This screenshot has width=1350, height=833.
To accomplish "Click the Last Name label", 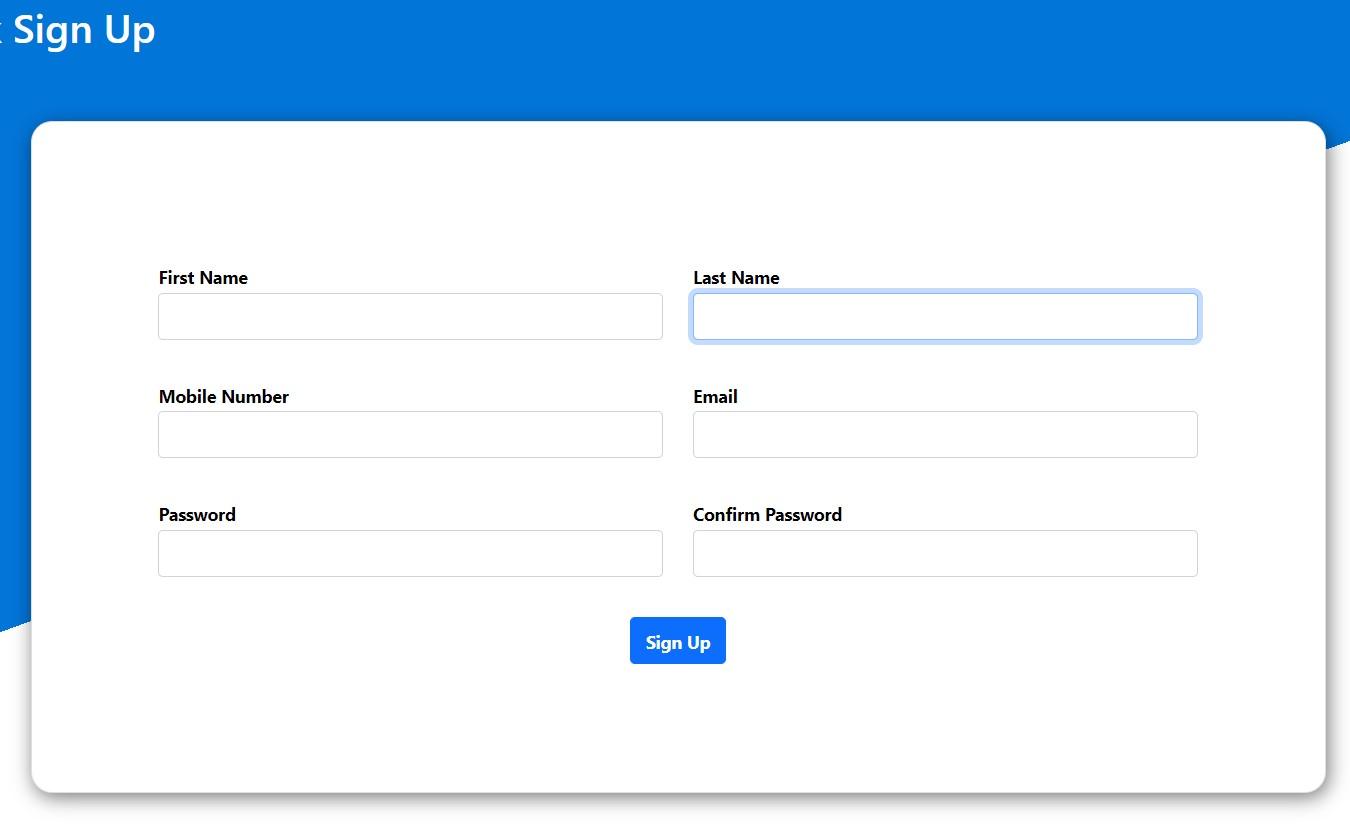I will pos(736,278).
